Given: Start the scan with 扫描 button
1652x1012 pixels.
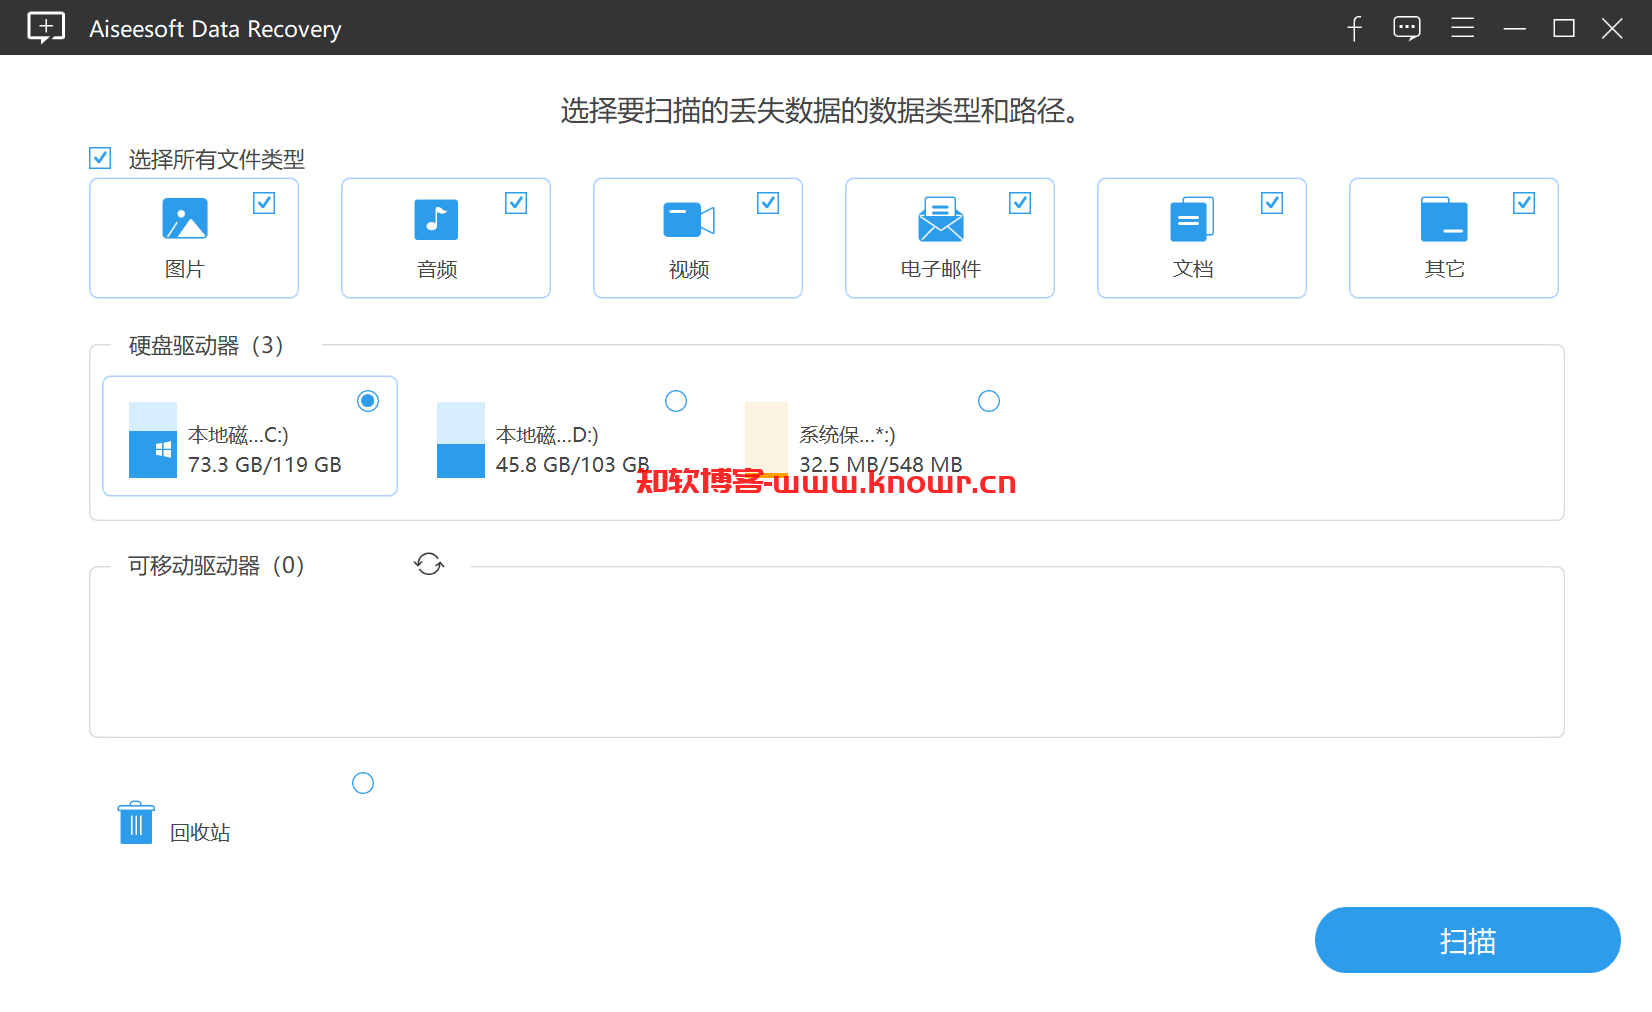Looking at the screenshot, I should [x=1467, y=940].
